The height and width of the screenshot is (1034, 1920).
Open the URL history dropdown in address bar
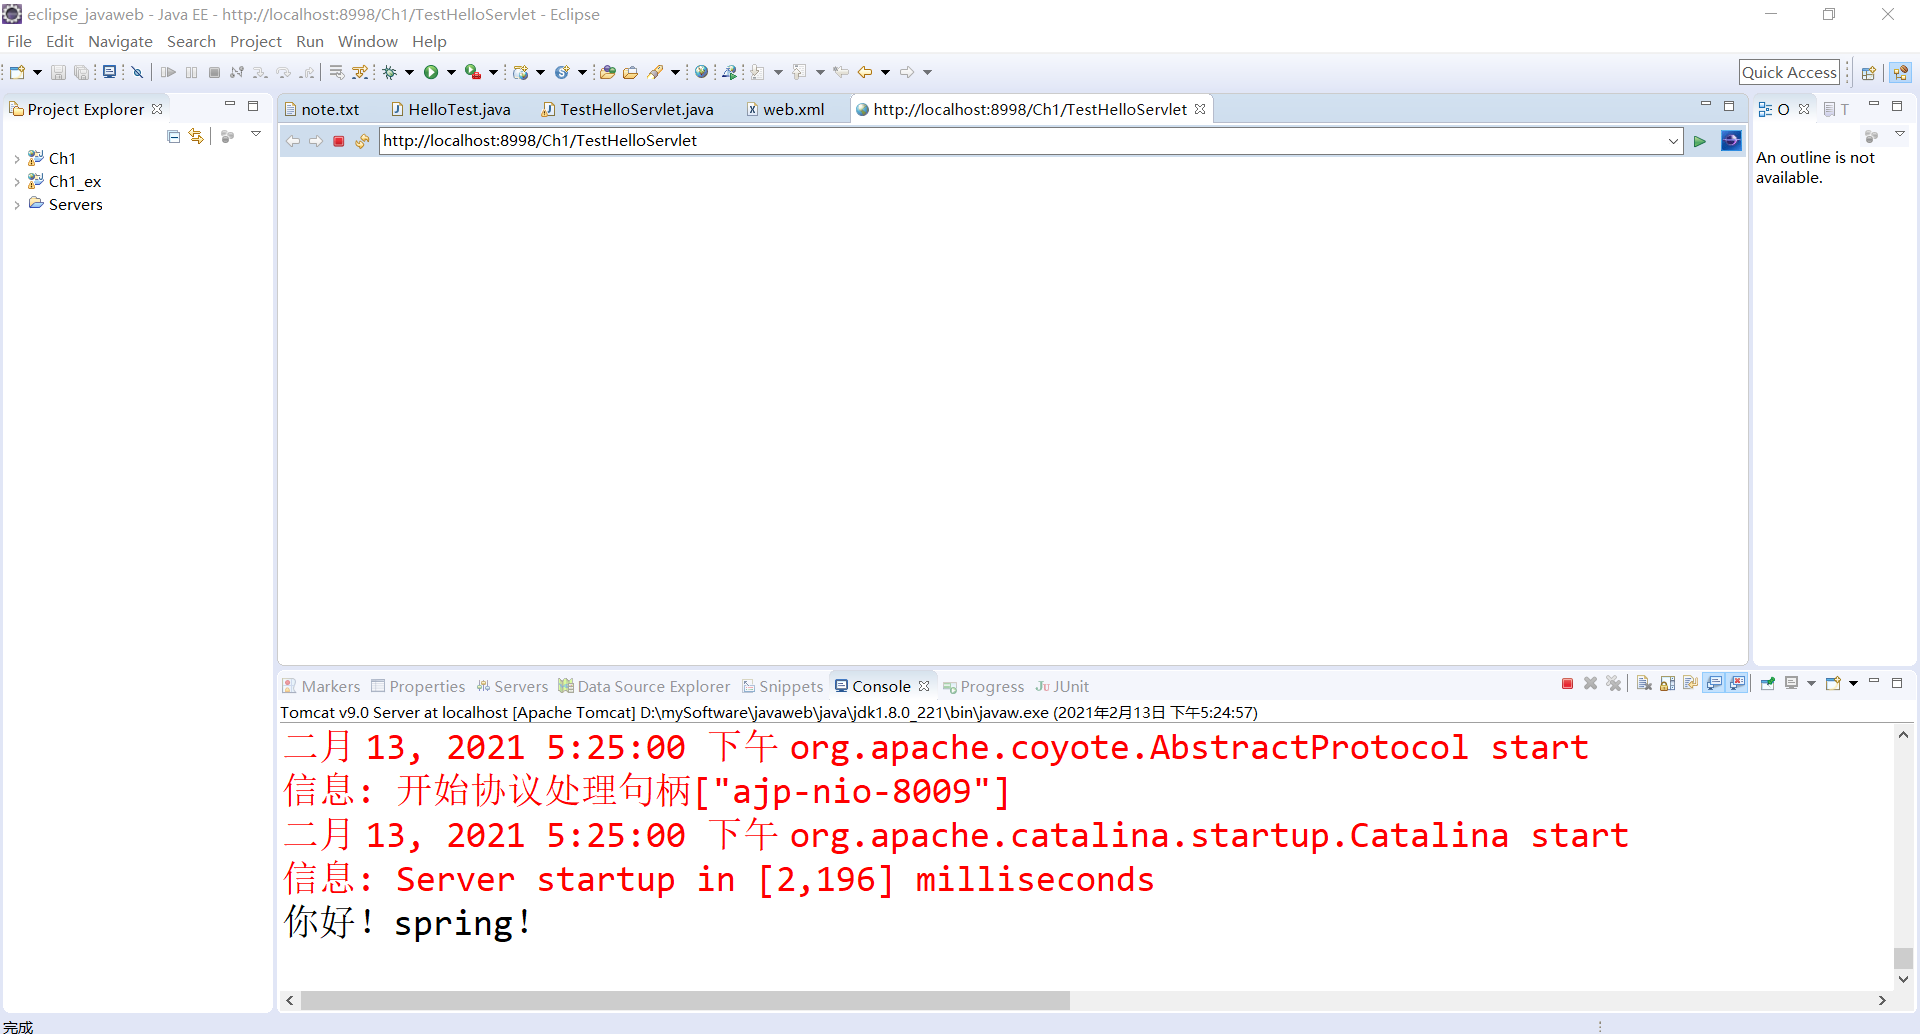1674,141
